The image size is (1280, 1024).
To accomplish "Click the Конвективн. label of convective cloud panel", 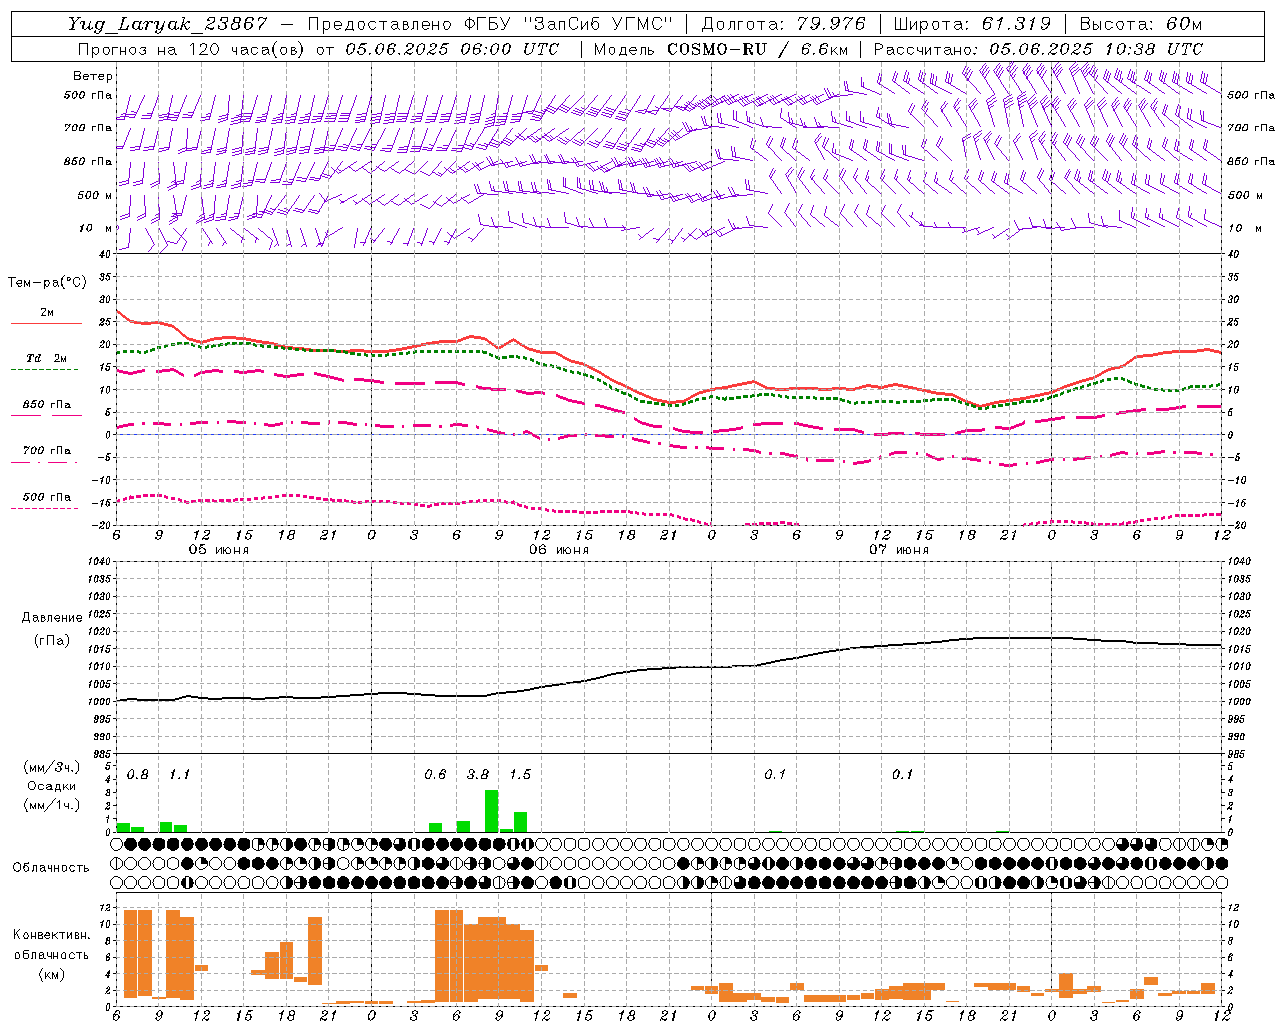I will [x=51, y=935].
